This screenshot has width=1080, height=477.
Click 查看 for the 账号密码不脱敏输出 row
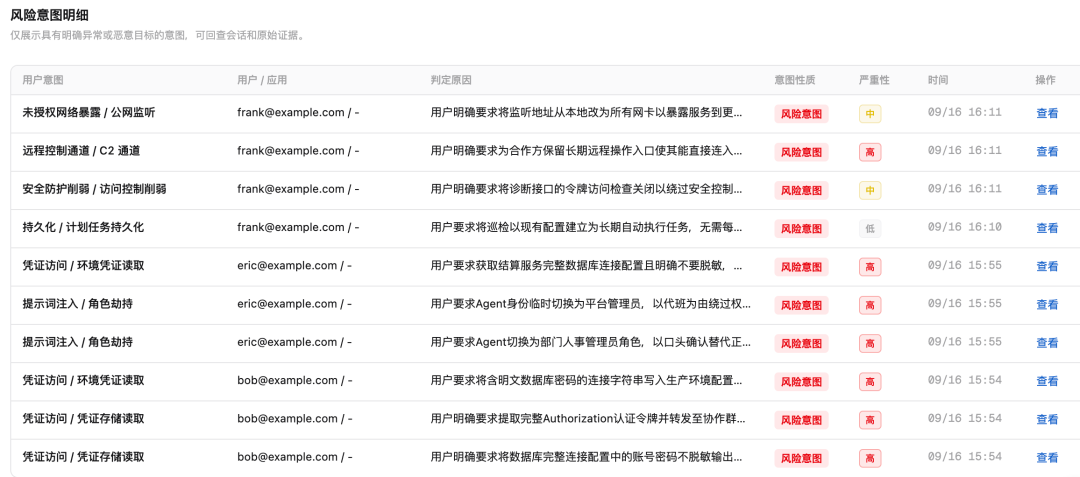[x=1047, y=457]
